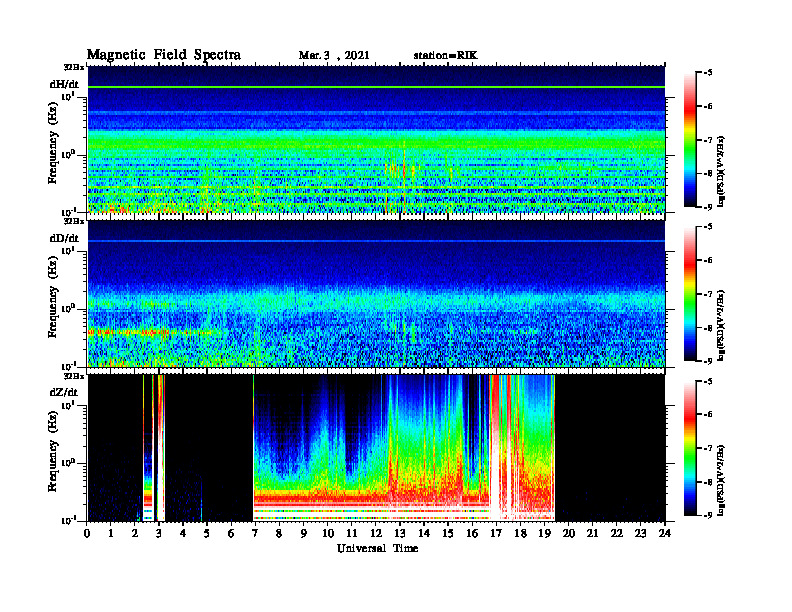This screenshot has height=612, width=792.
Task: Click "Frequency (Hz)" label of dH/dt panel
Action: [x=53, y=143]
